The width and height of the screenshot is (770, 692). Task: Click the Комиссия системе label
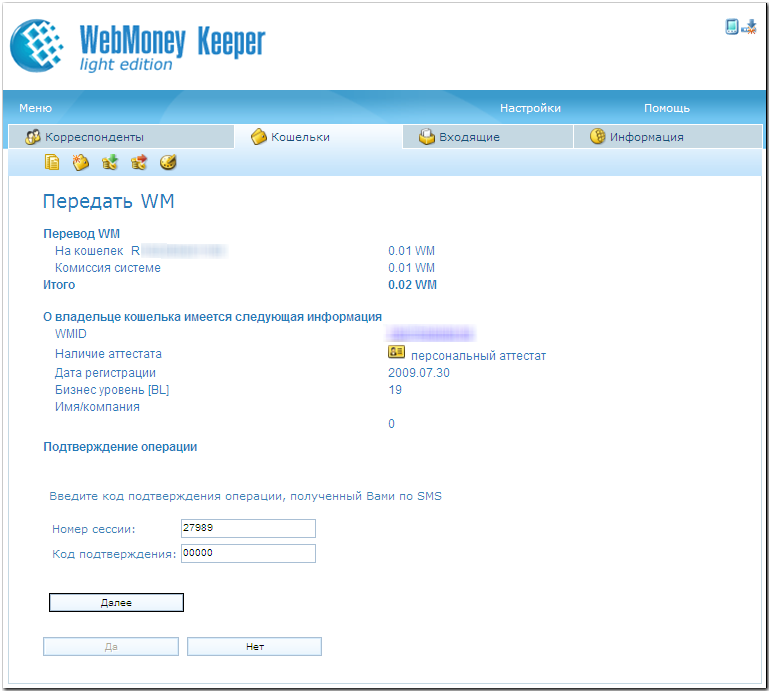108,268
